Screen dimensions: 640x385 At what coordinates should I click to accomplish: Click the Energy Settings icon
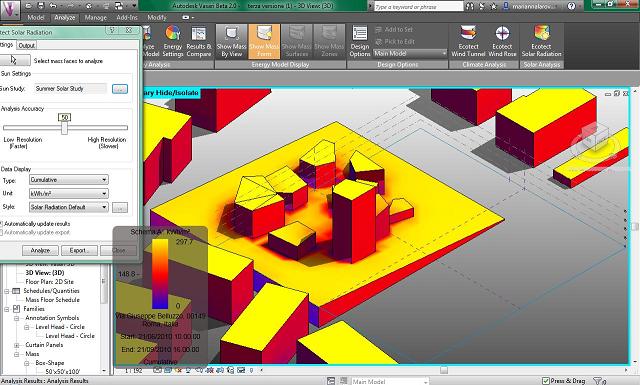click(x=173, y=40)
